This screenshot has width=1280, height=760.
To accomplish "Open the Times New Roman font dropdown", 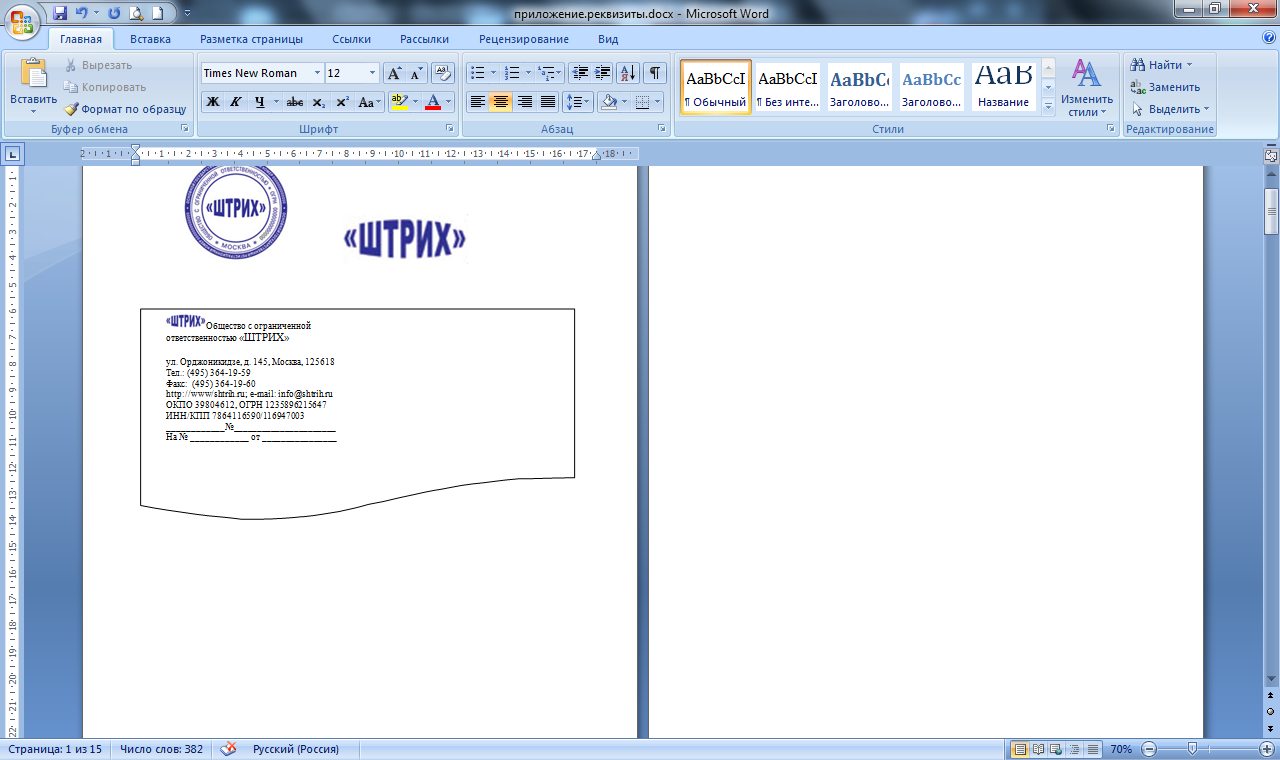I will tap(317, 73).
